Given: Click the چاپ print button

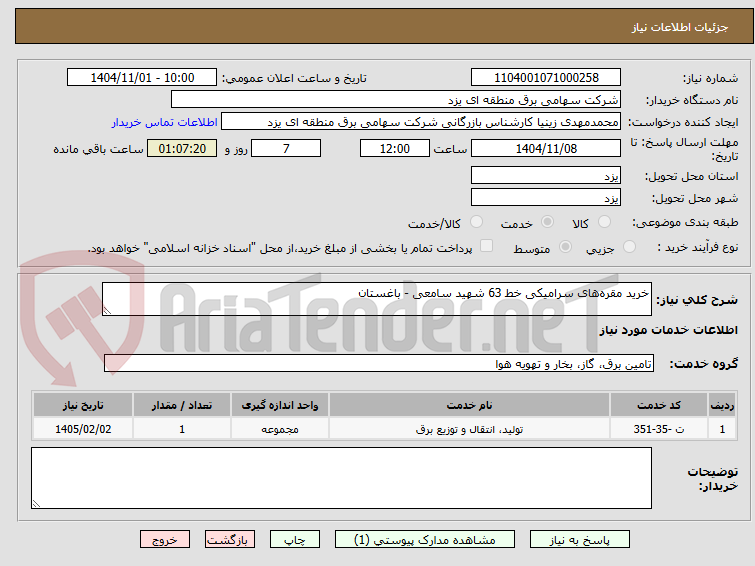Looking at the screenshot, I should click(295, 540).
